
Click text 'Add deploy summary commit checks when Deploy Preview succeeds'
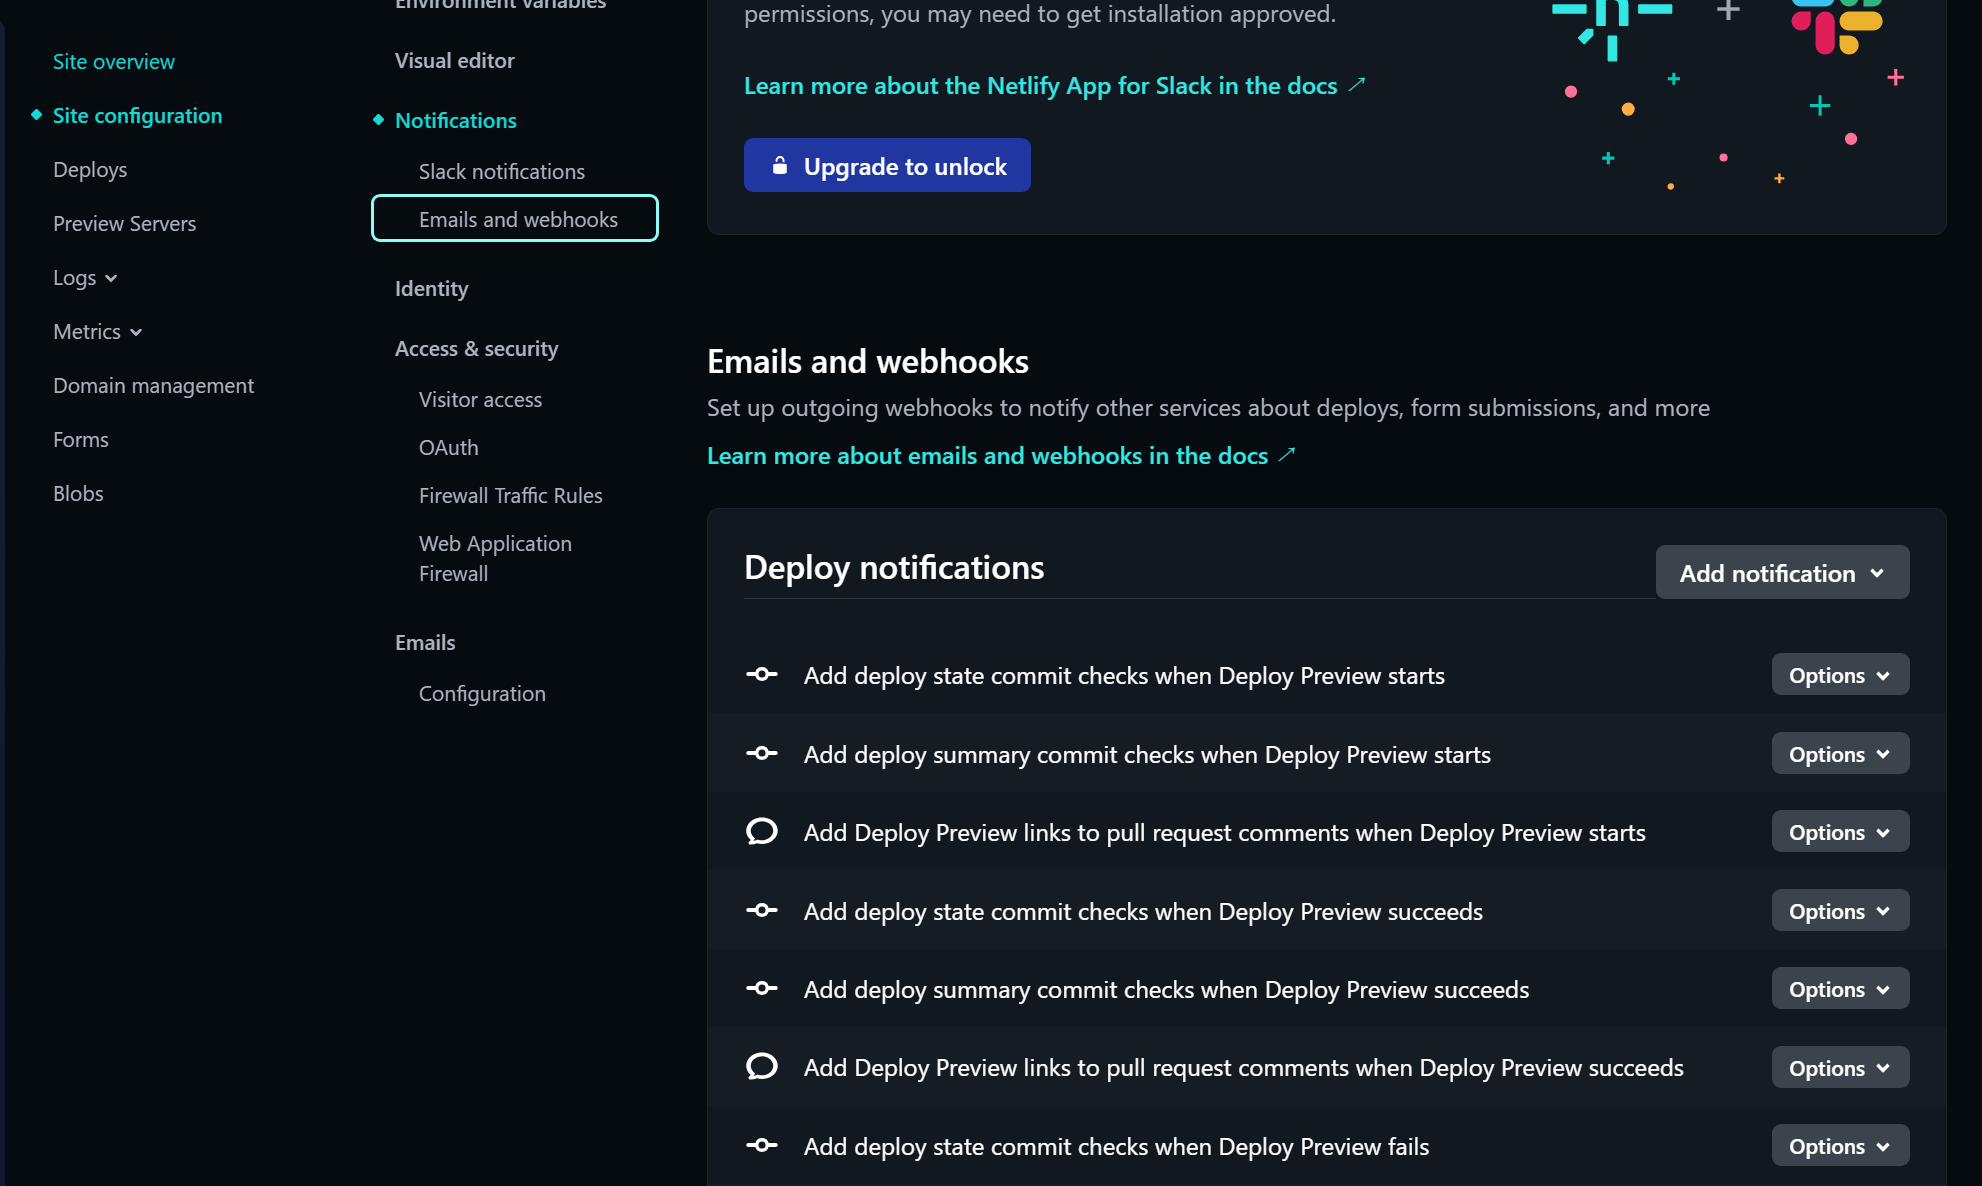[x=1167, y=989]
